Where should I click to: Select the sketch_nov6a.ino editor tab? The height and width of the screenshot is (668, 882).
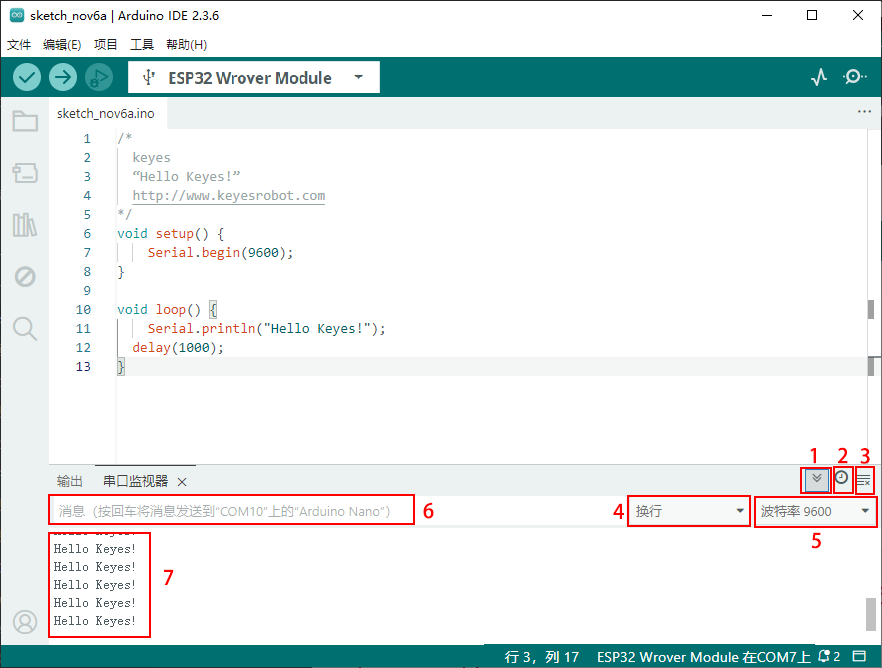(x=106, y=114)
